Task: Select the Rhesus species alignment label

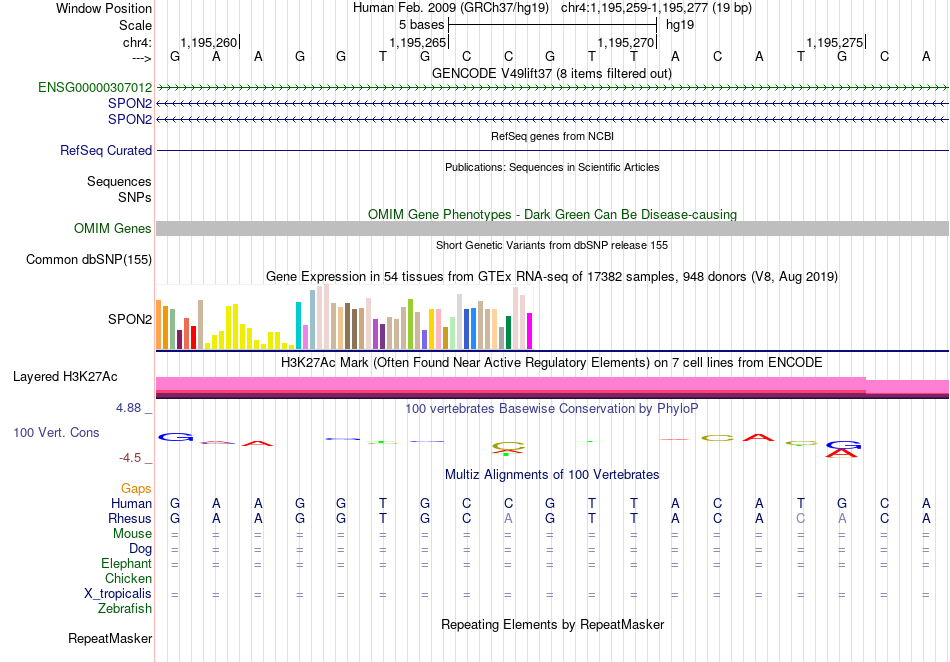Action: click(130, 518)
